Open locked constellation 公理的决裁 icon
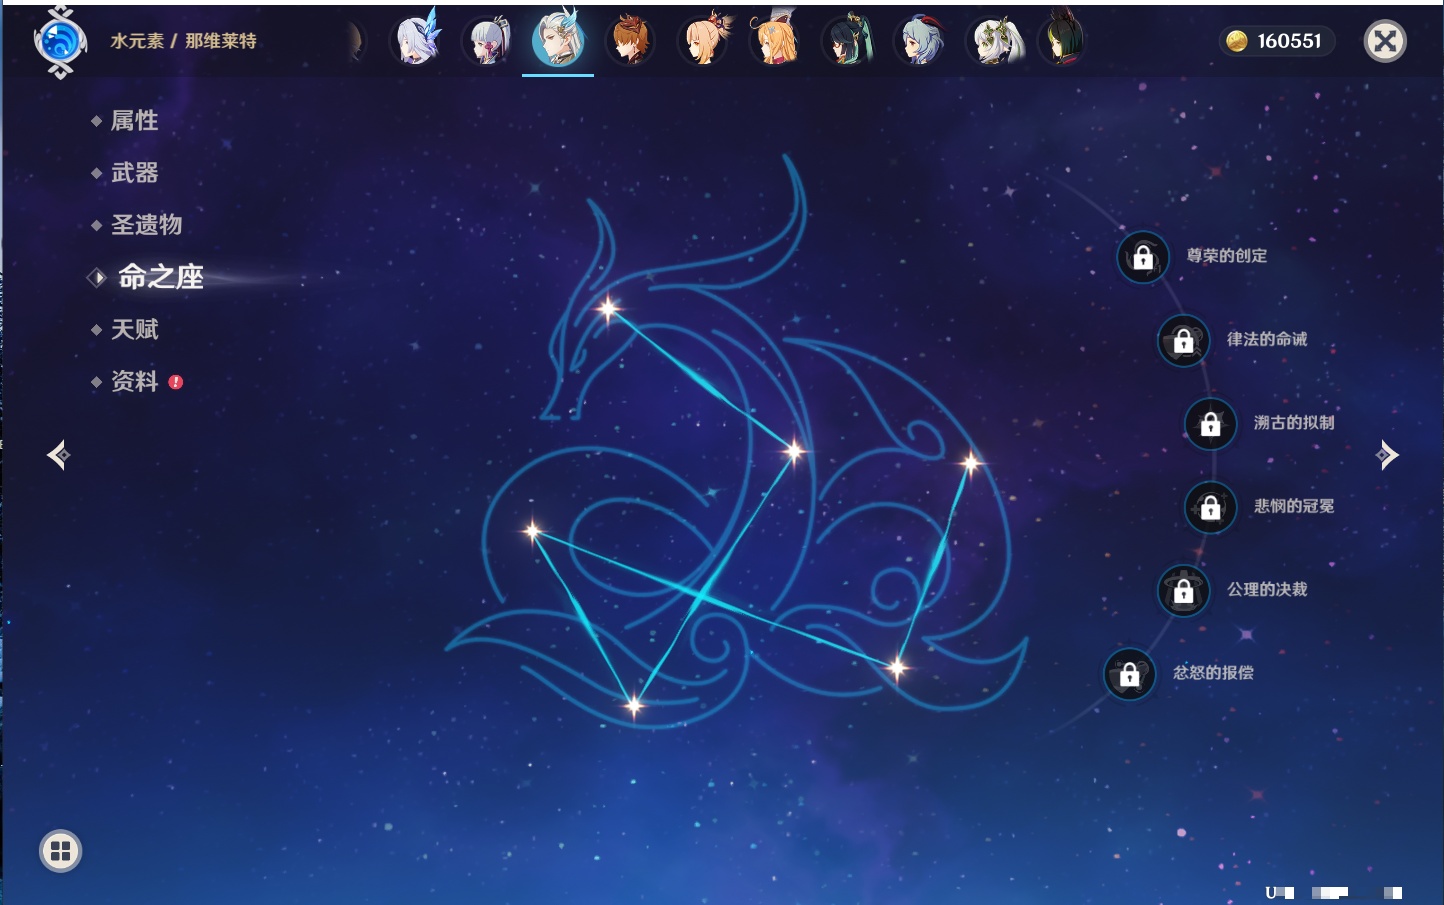The height and width of the screenshot is (905, 1444). (1183, 591)
